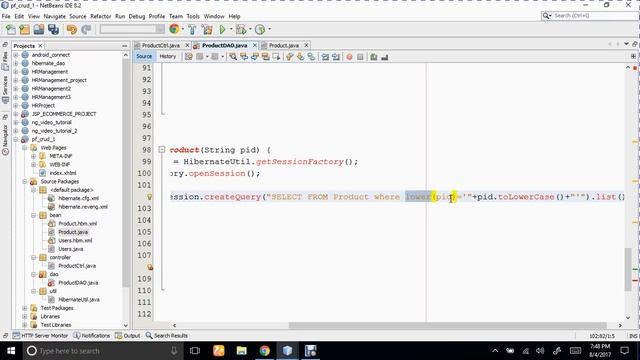The height and width of the screenshot is (360, 640).
Task: Toggle the Highlight Search icon in editor toolbar
Action: (266, 57)
